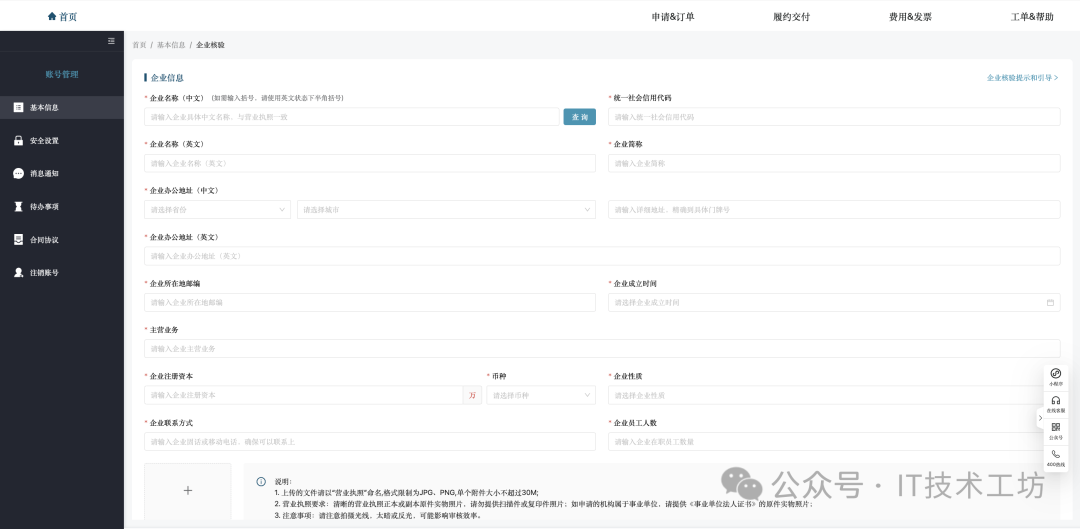Focus the detailed address 详细地址 input
This screenshot has width=1080, height=529.
834,209
